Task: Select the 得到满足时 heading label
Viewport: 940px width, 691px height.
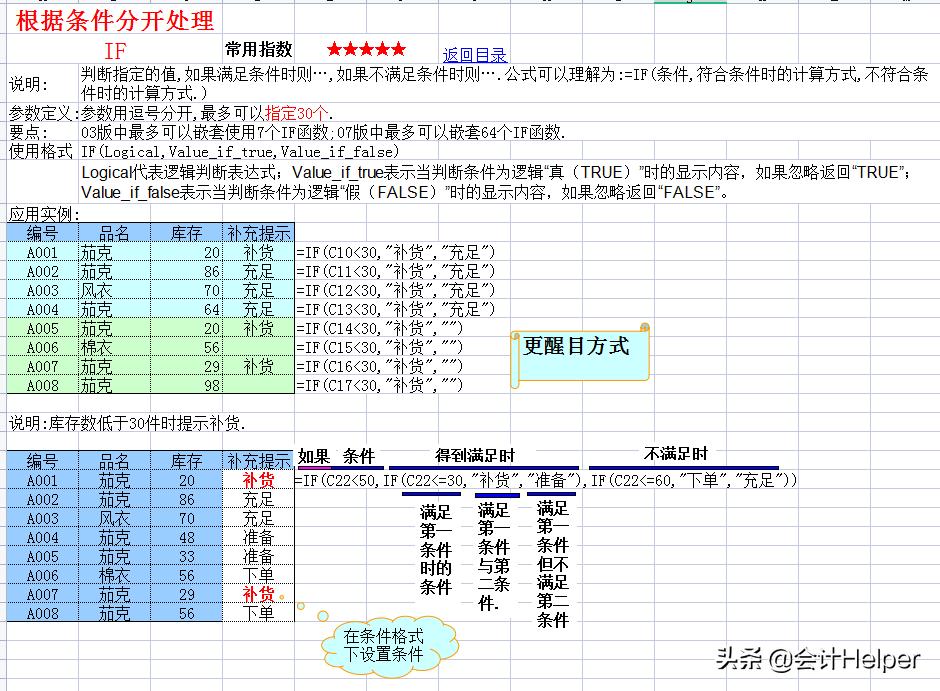Action: 475,455
